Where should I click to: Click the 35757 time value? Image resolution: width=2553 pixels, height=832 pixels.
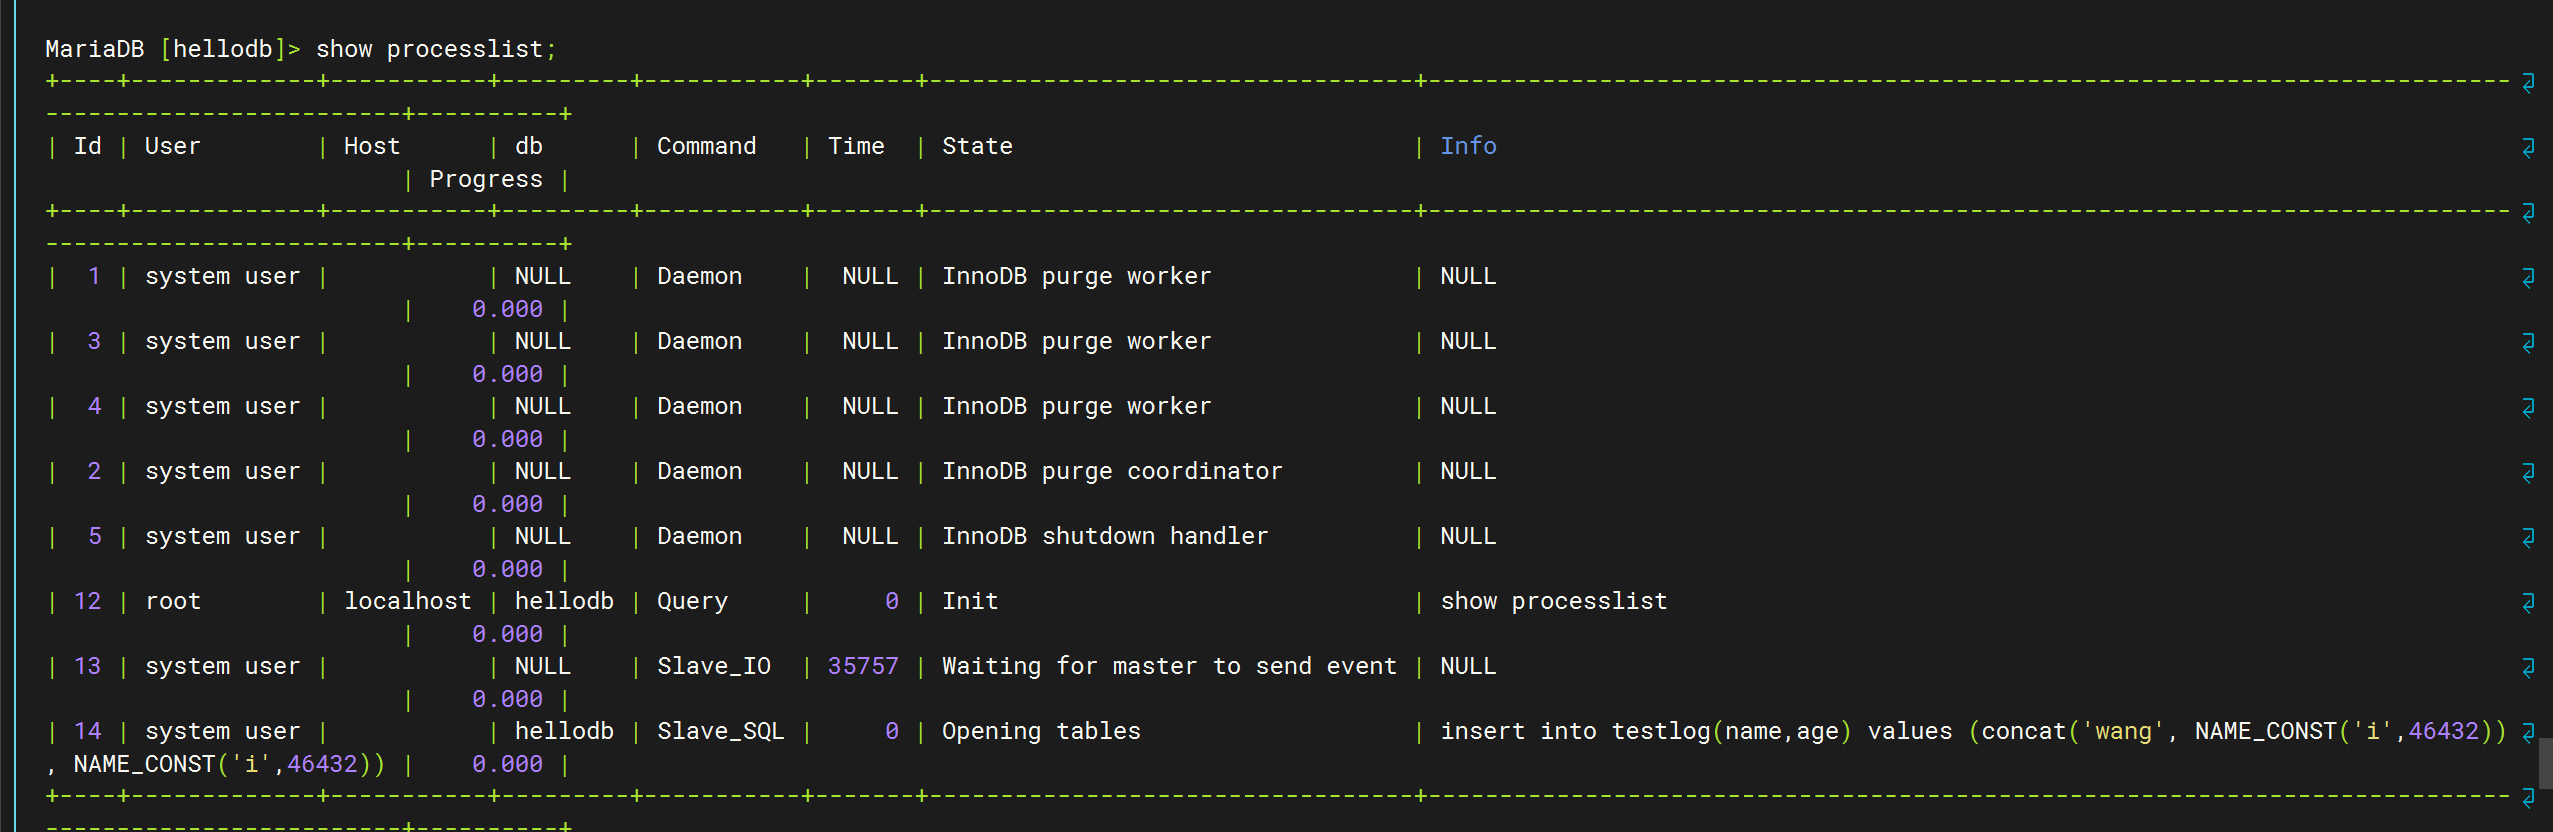click(863, 666)
